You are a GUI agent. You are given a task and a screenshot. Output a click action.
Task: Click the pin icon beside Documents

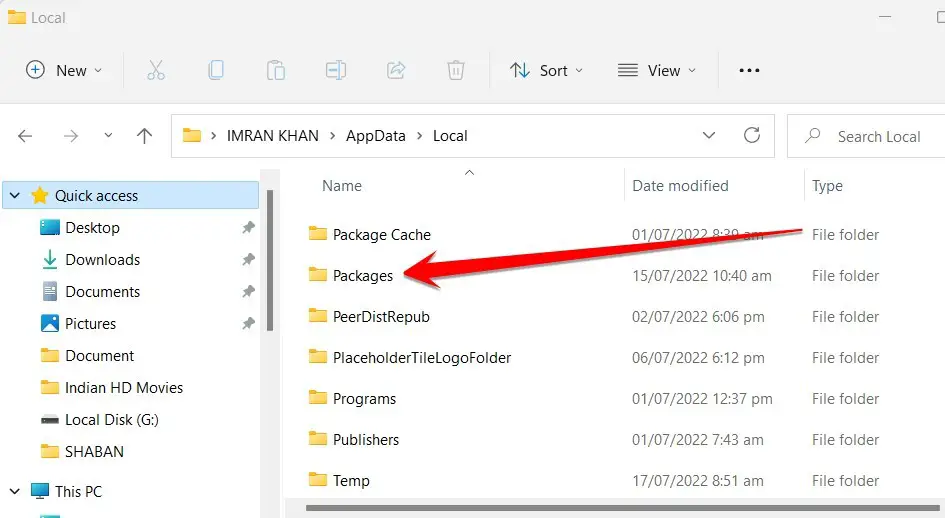(x=248, y=291)
